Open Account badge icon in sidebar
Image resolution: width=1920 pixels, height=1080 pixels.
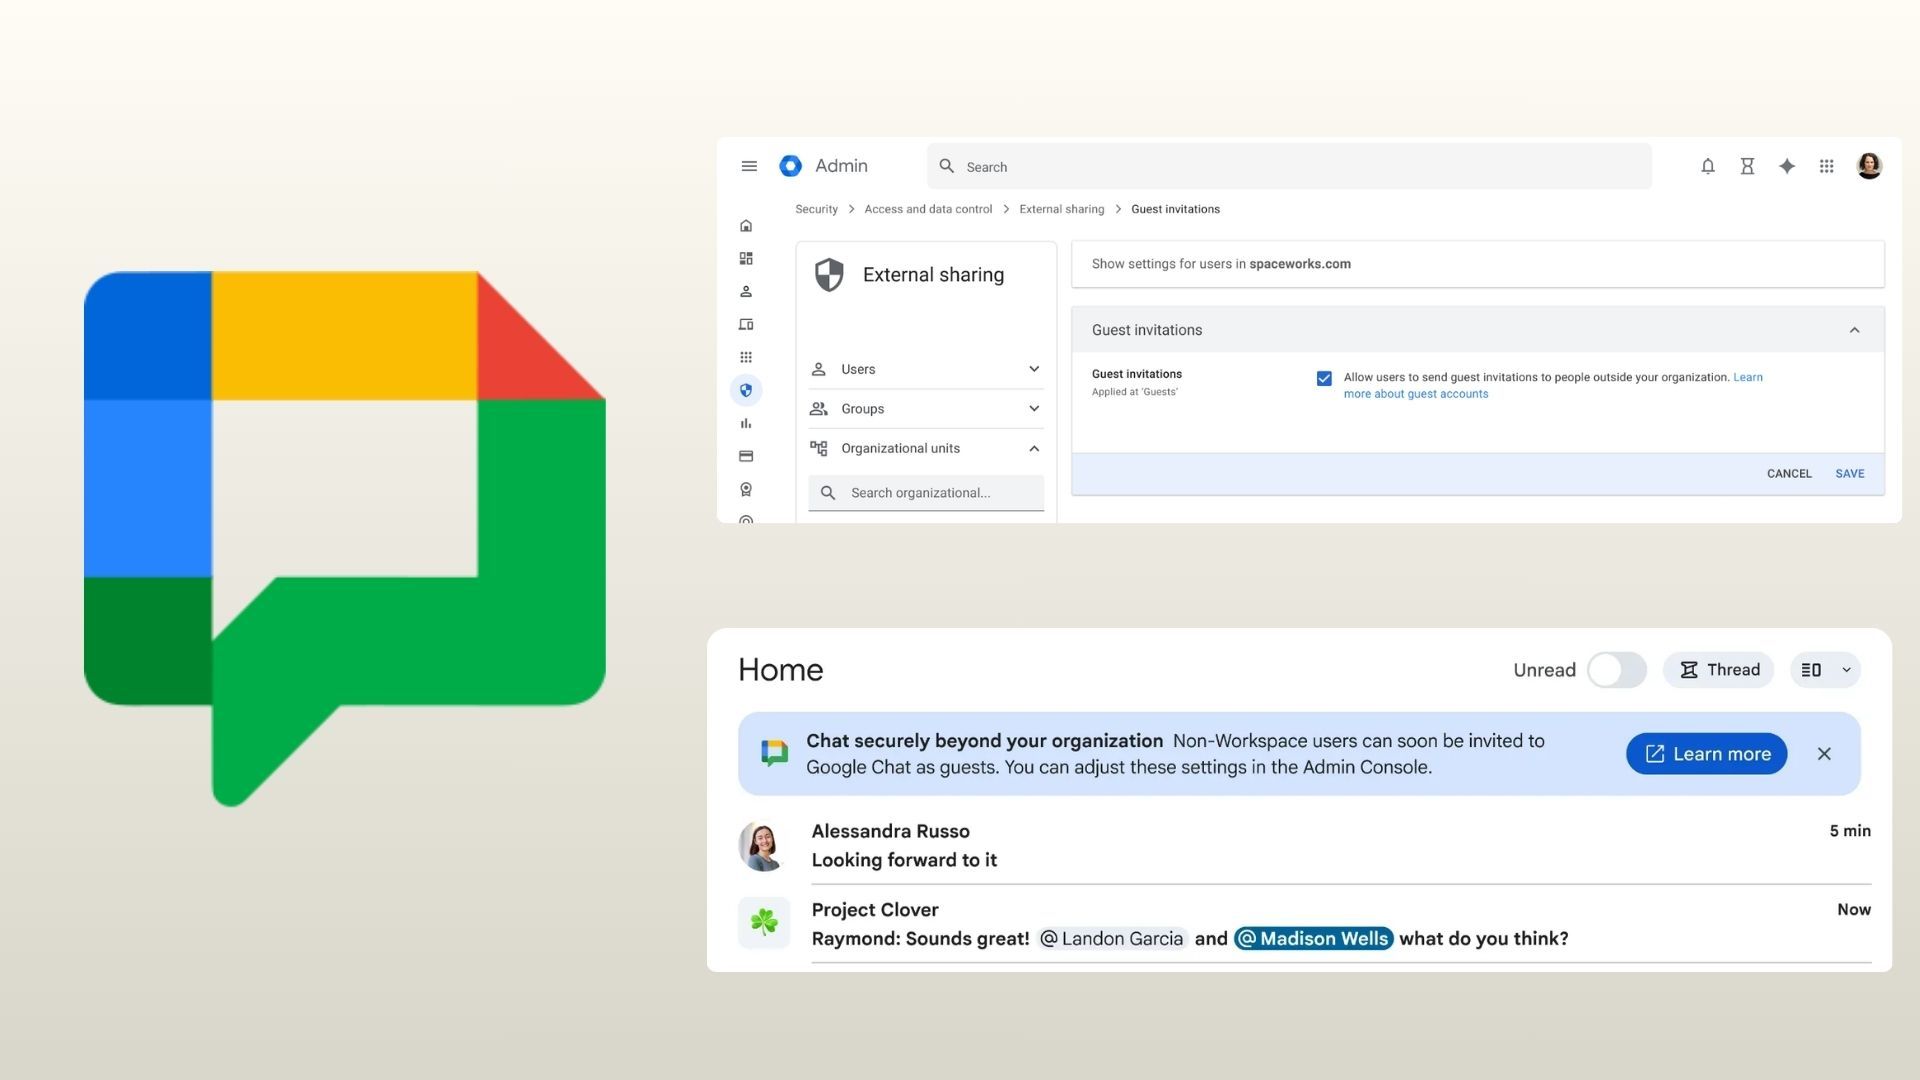pyautogui.click(x=746, y=489)
